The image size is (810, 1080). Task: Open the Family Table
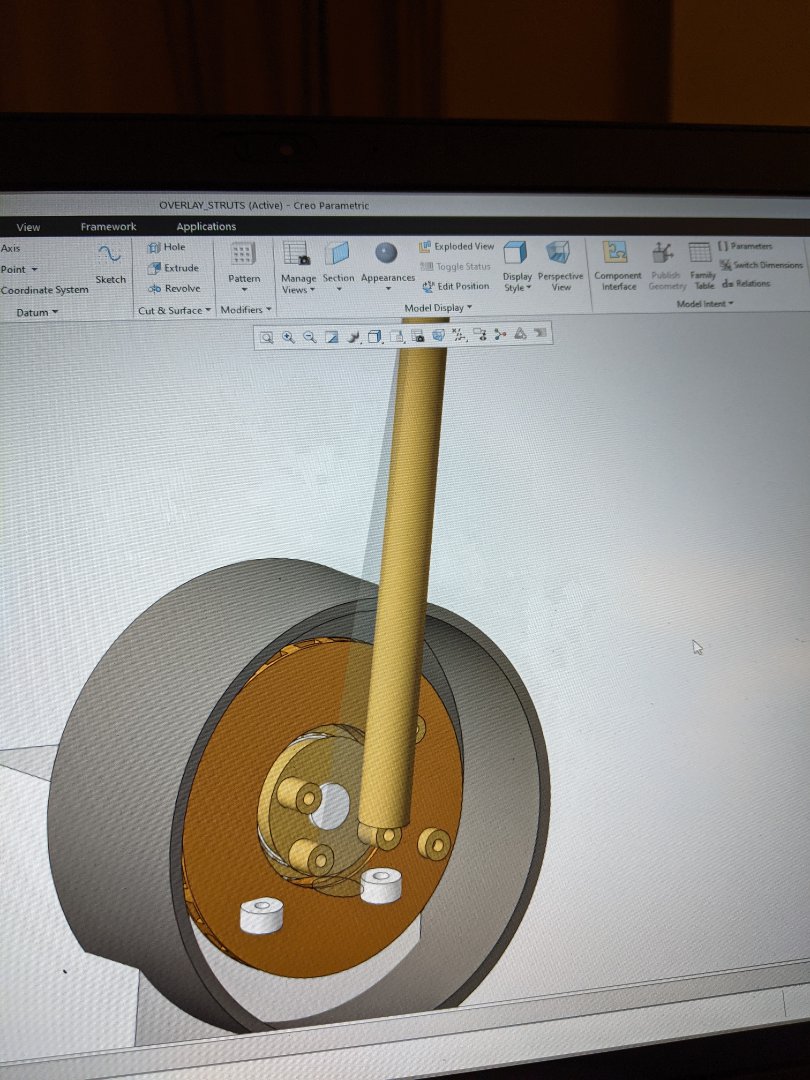point(703,265)
